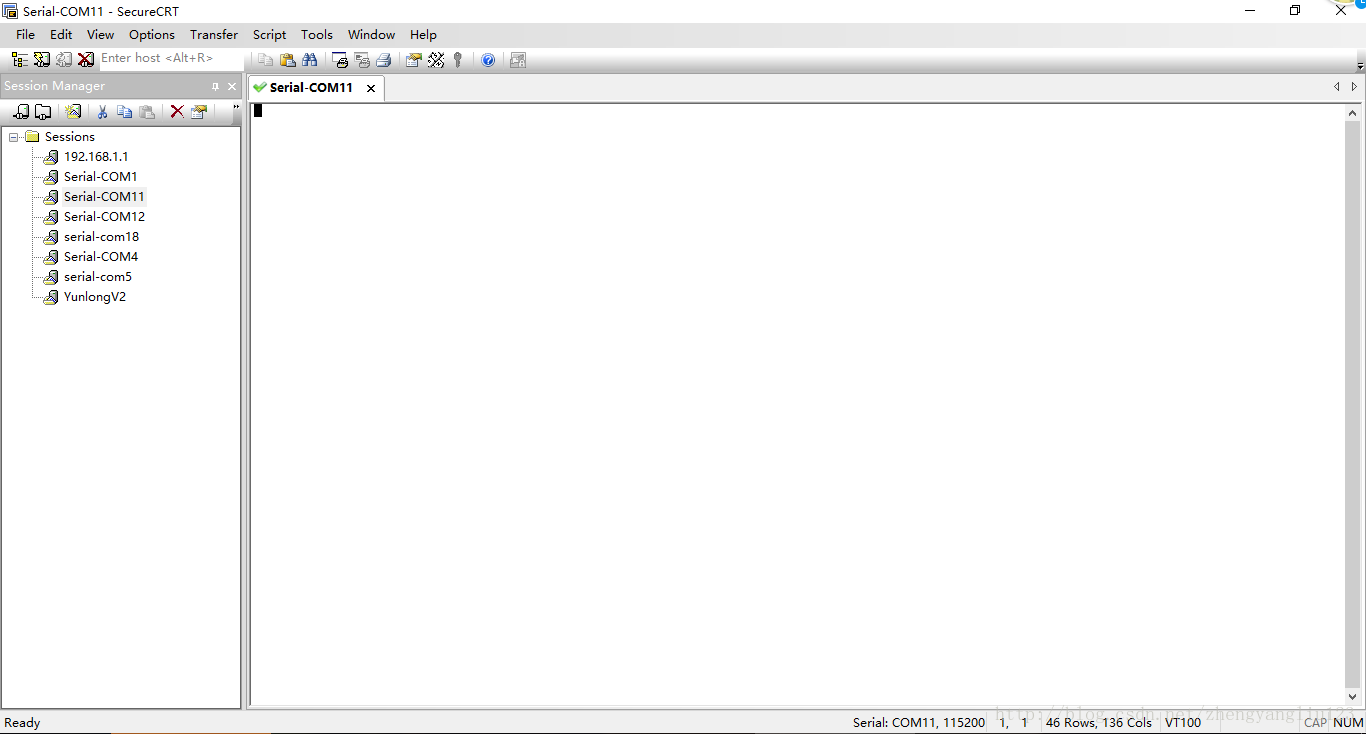
Task: Click the restore window button
Action: [1295, 11]
